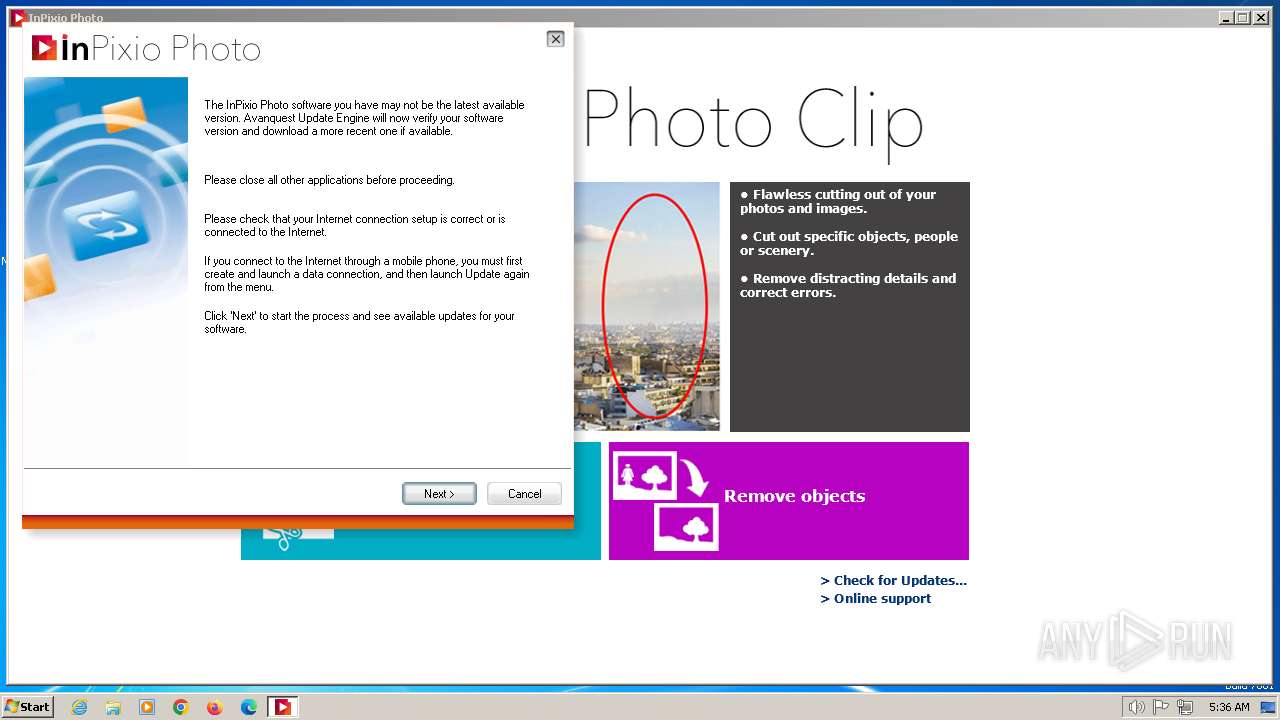Screen dimensions: 1280x720
Task: Launch Windows Media Player from taskbar
Action: [147, 707]
